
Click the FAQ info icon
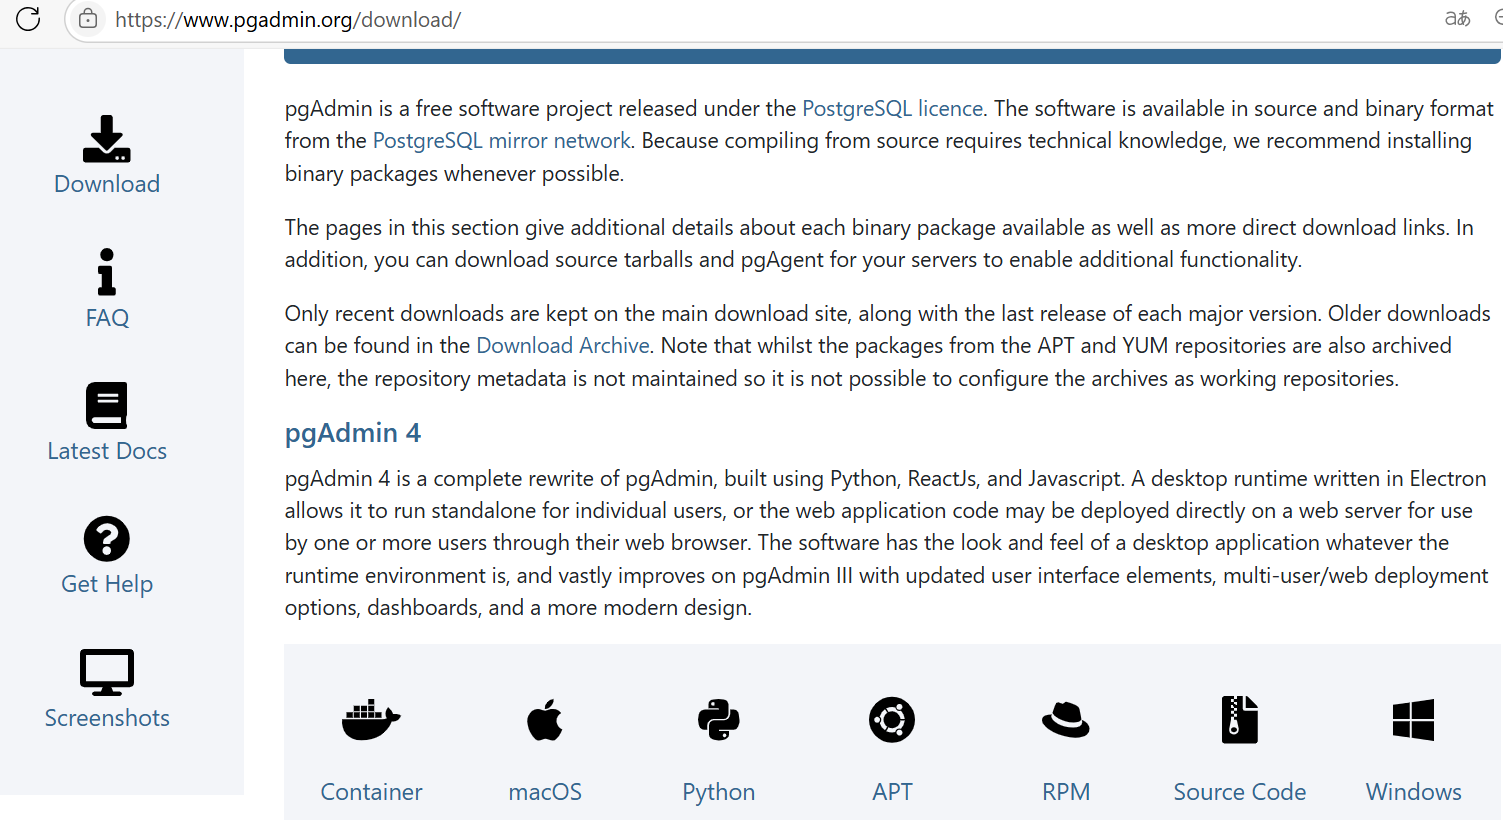107,272
